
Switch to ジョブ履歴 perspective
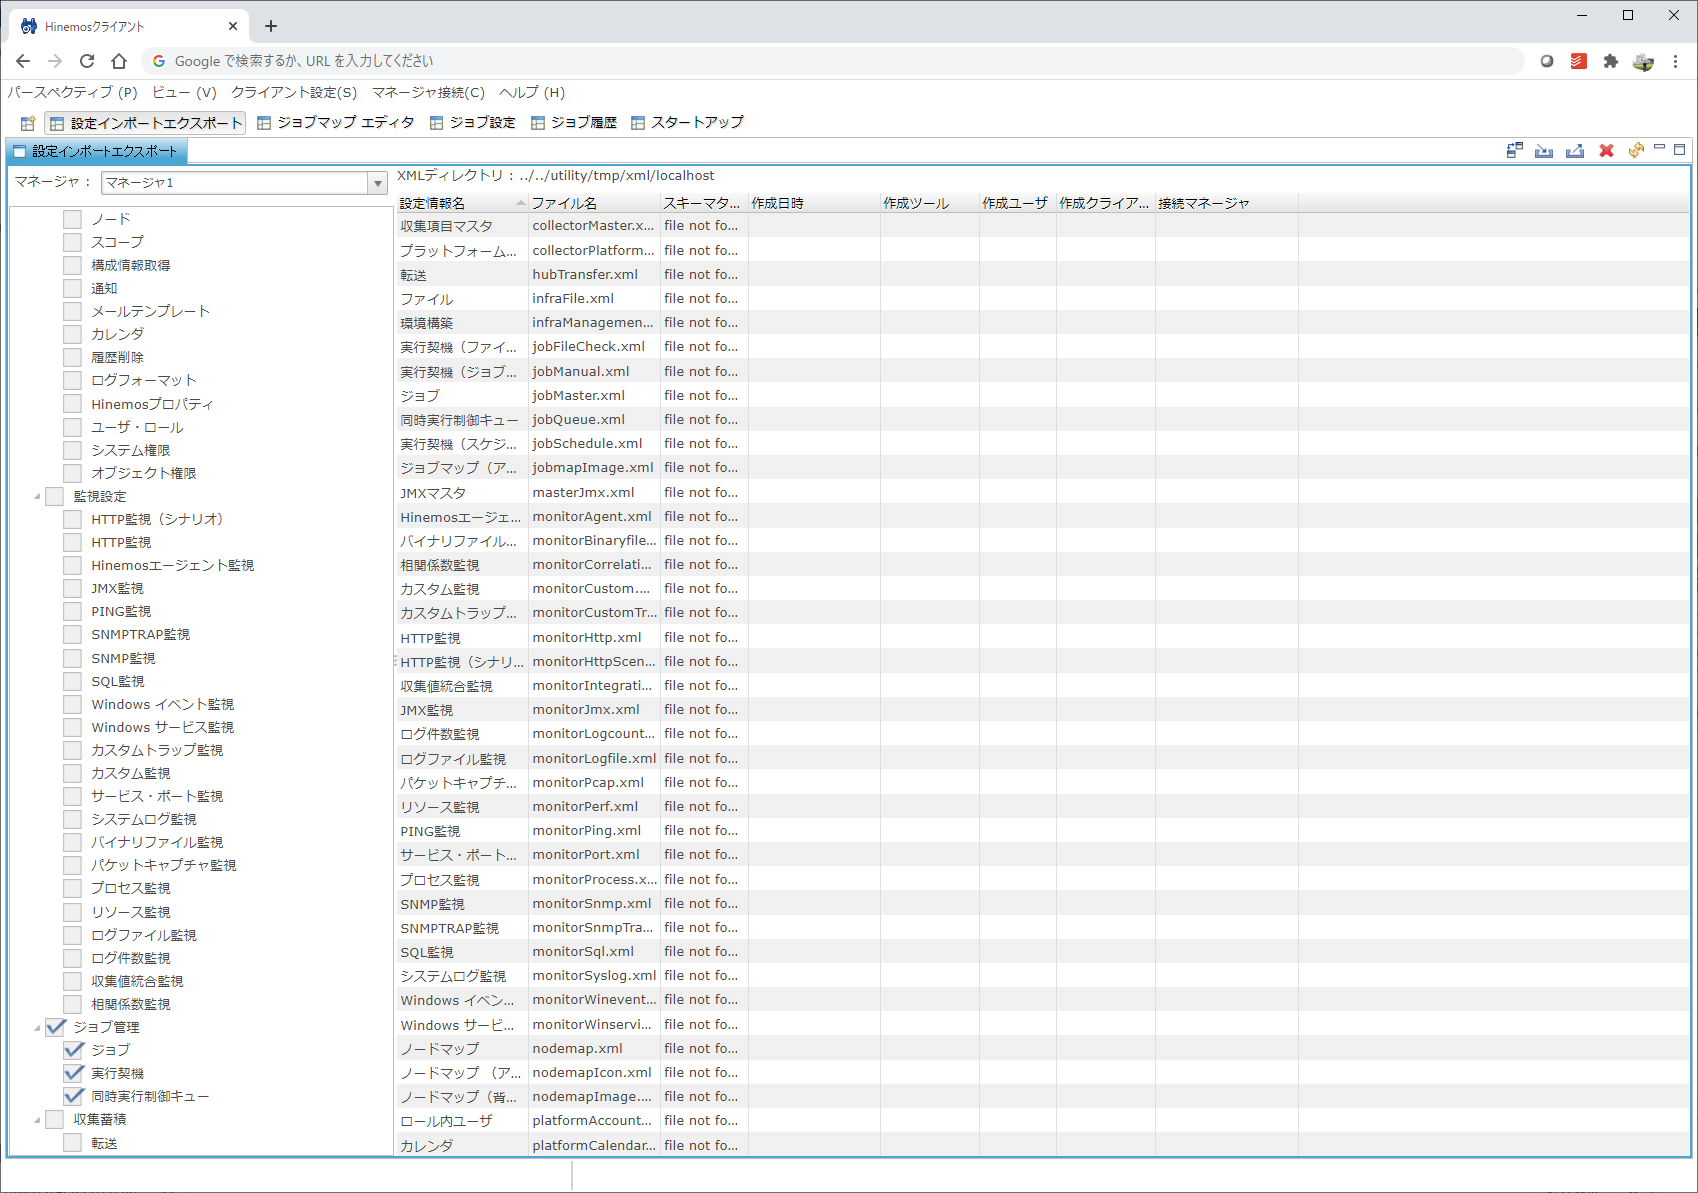[574, 122]
